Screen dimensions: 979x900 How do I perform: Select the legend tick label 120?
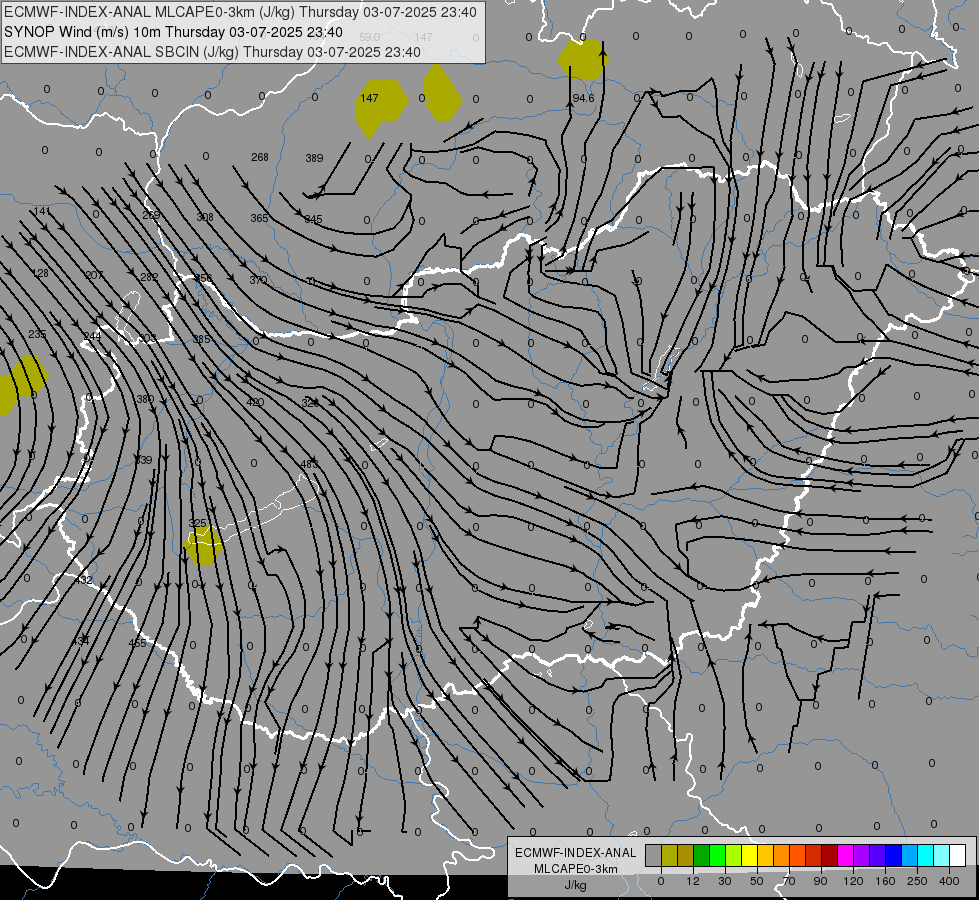pos(853,881)
